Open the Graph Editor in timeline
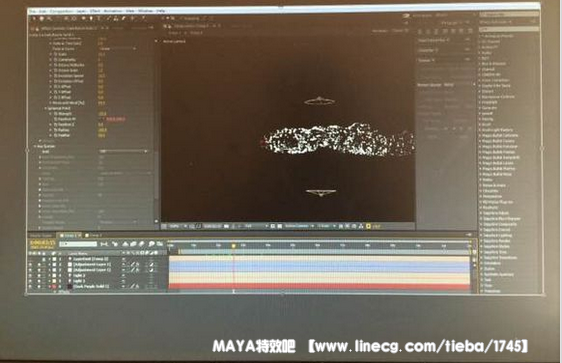The width and height of the screenshot is (562, 363). (159, 244)
